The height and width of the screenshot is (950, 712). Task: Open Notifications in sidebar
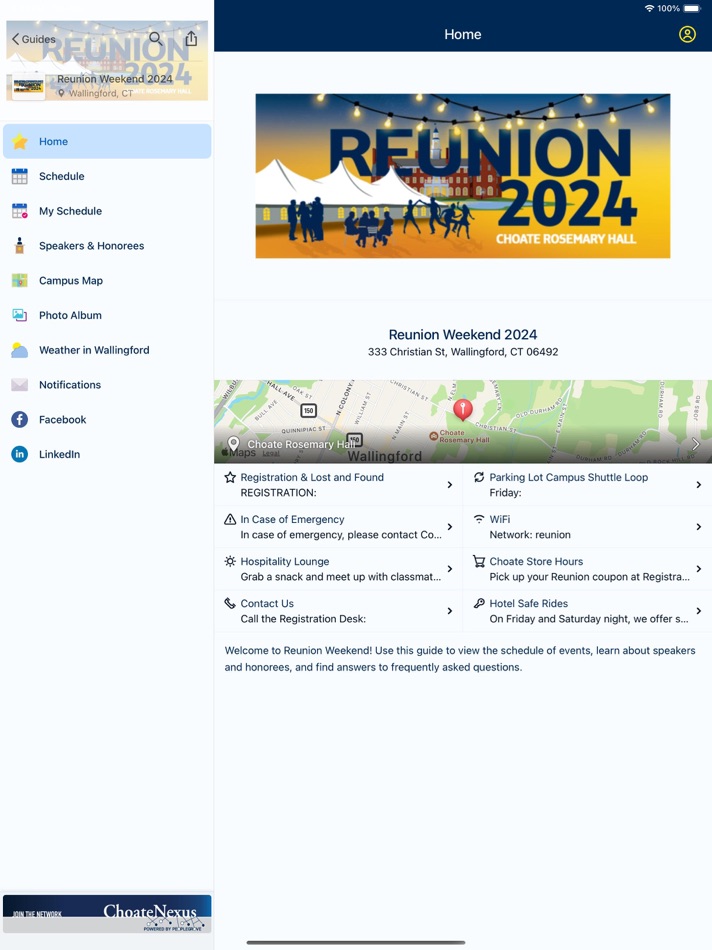point(107,385)
